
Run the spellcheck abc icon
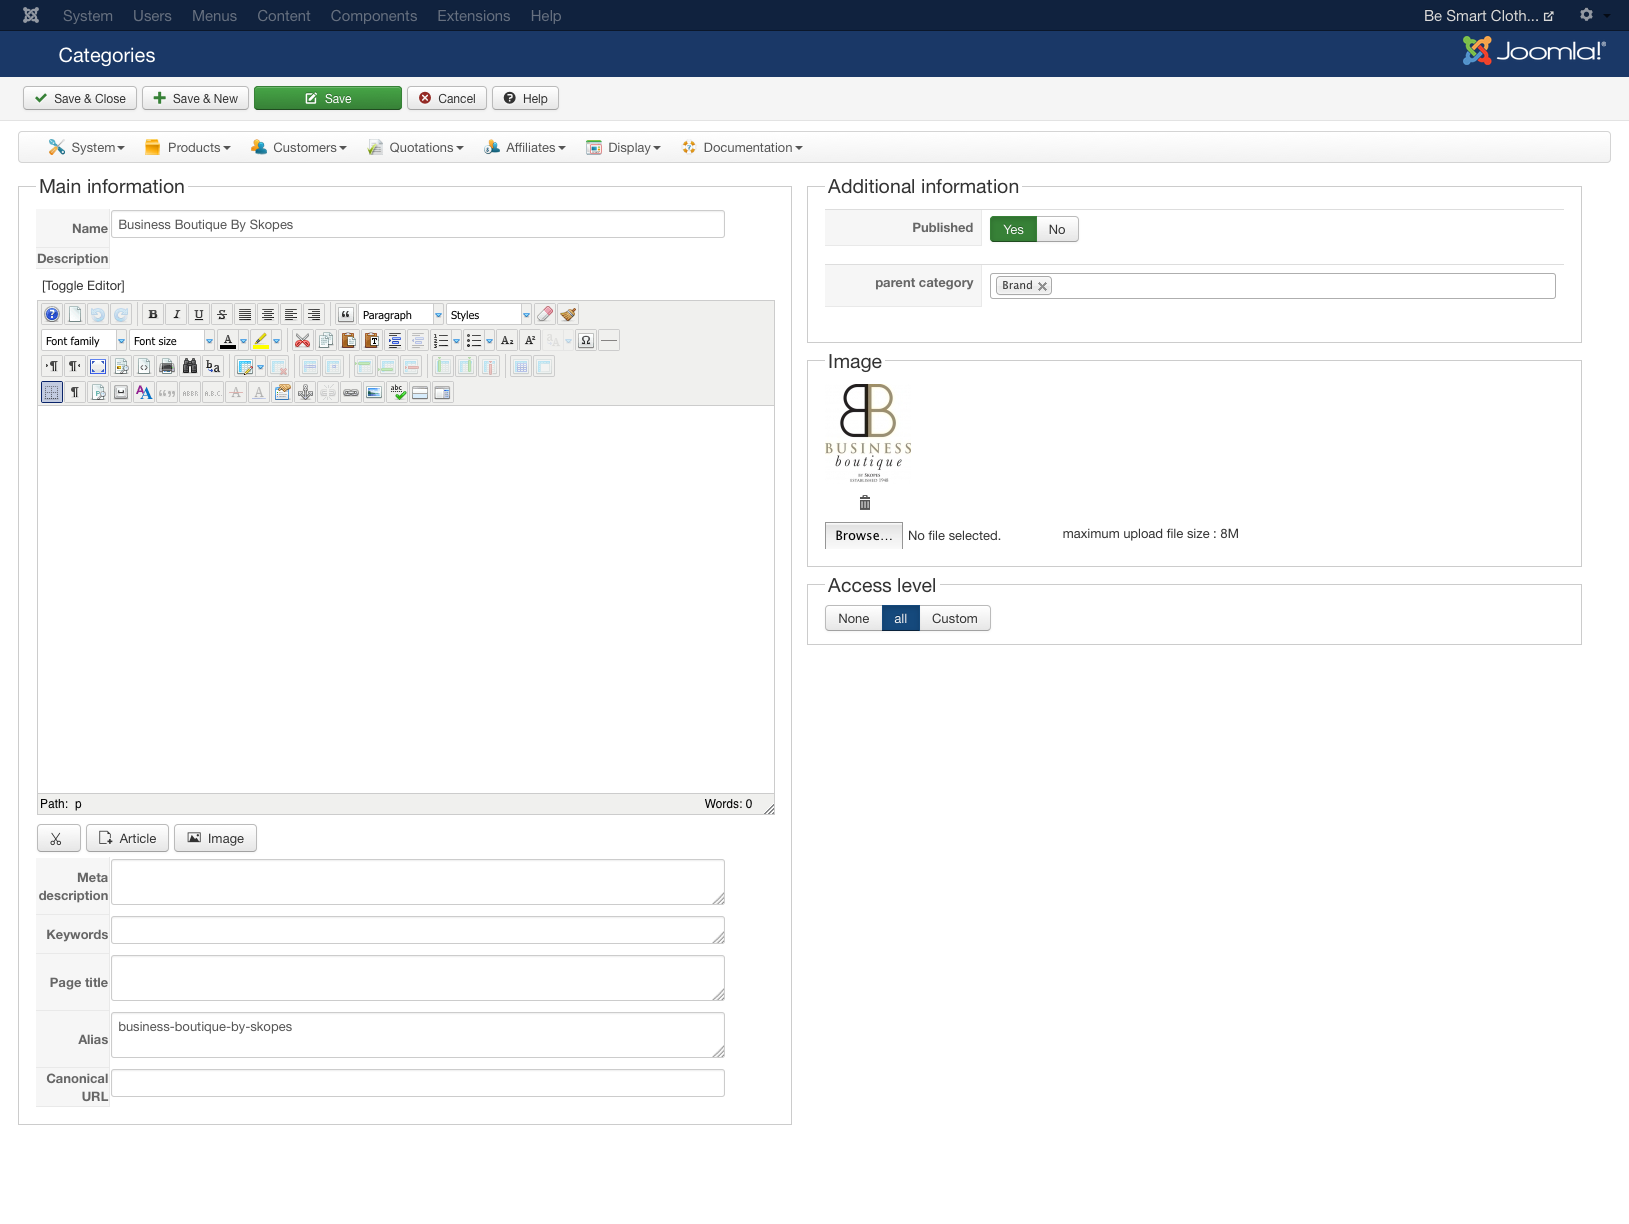397,393
